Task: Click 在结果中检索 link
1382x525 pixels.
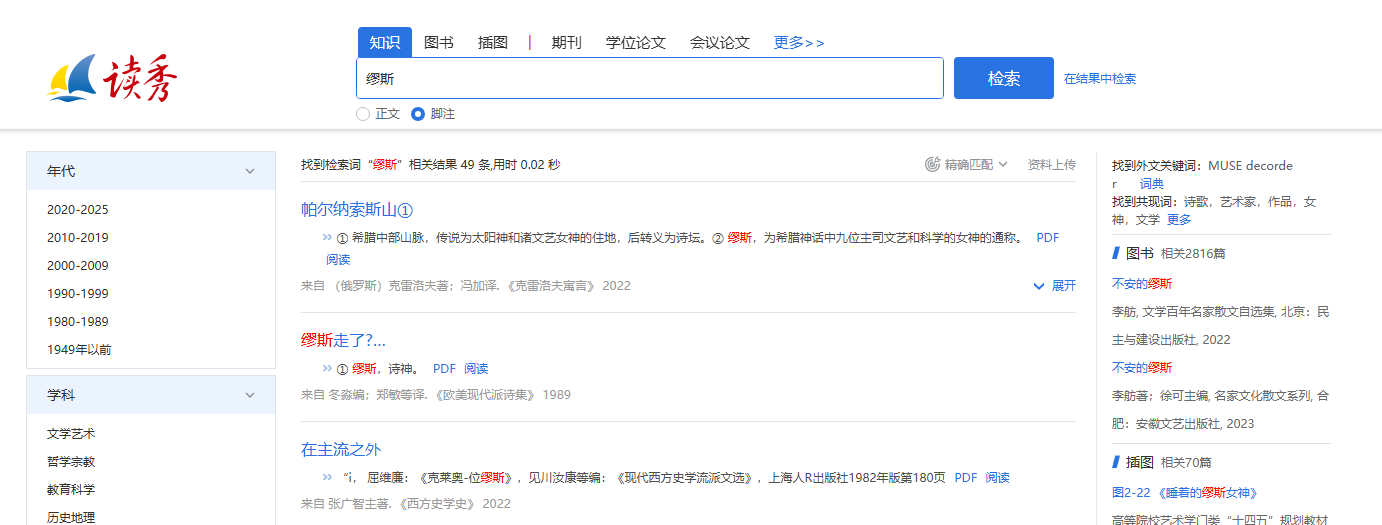Action: pyautogui.click(x=1099, y=79)
